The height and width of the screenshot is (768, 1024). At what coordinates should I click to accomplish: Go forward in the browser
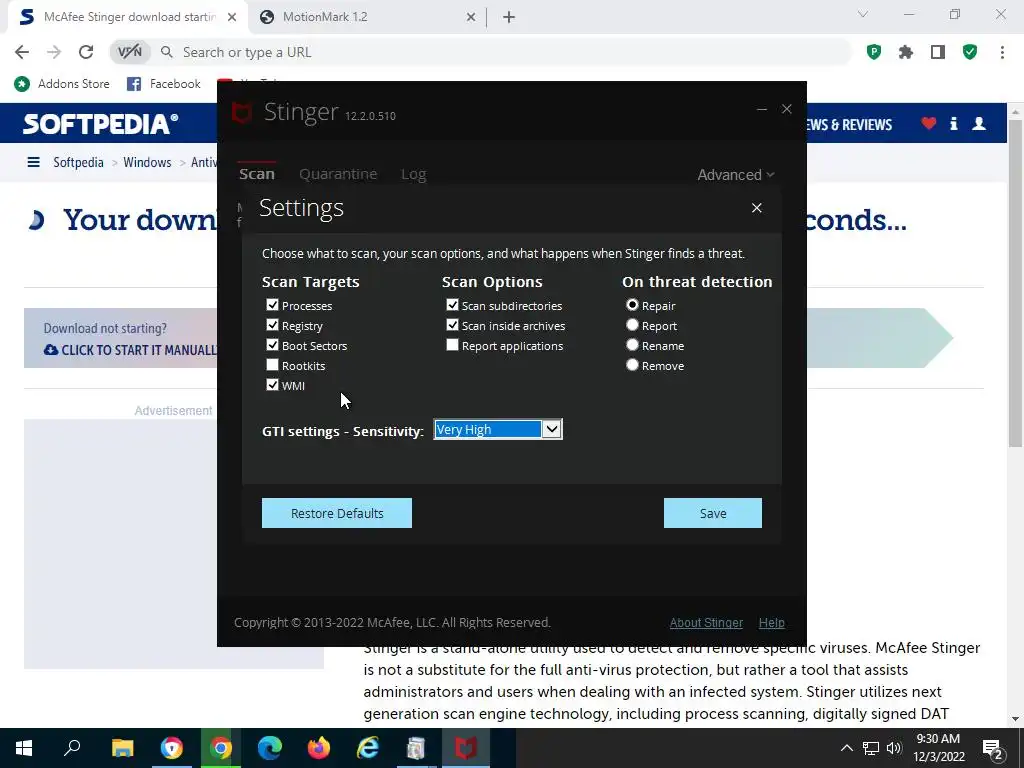54,52
